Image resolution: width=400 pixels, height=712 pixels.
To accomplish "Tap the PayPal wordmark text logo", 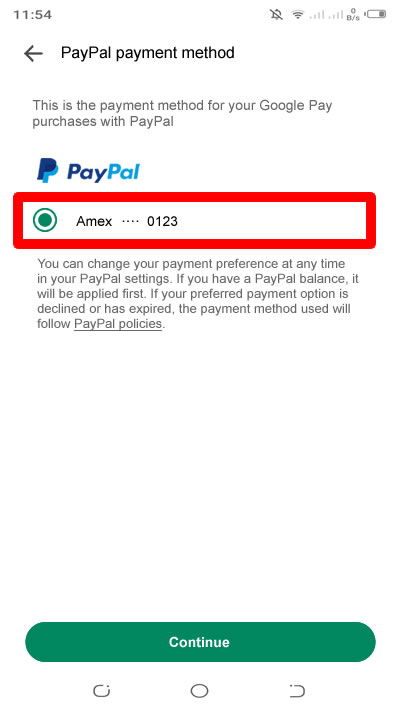I will [x=104, y=172].
